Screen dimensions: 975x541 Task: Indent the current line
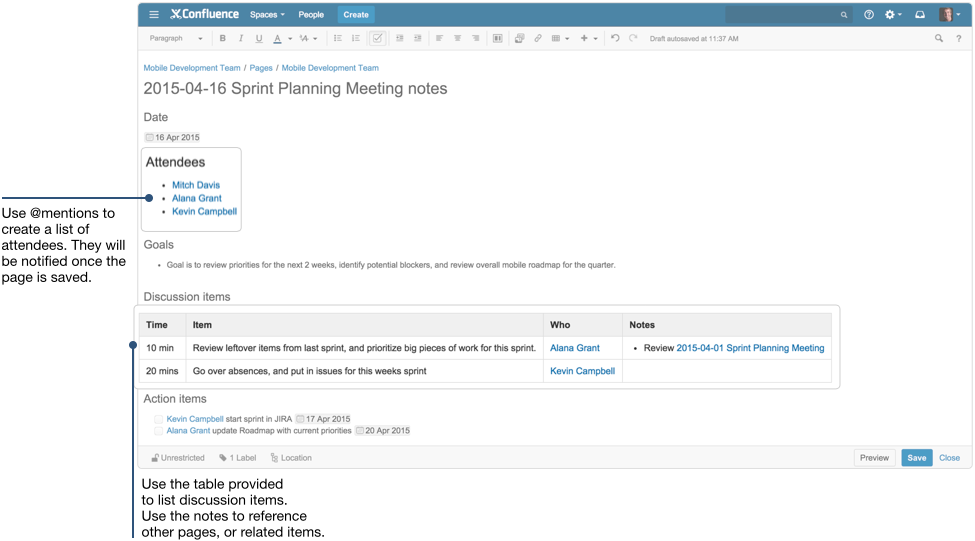[x=418, y=39]
